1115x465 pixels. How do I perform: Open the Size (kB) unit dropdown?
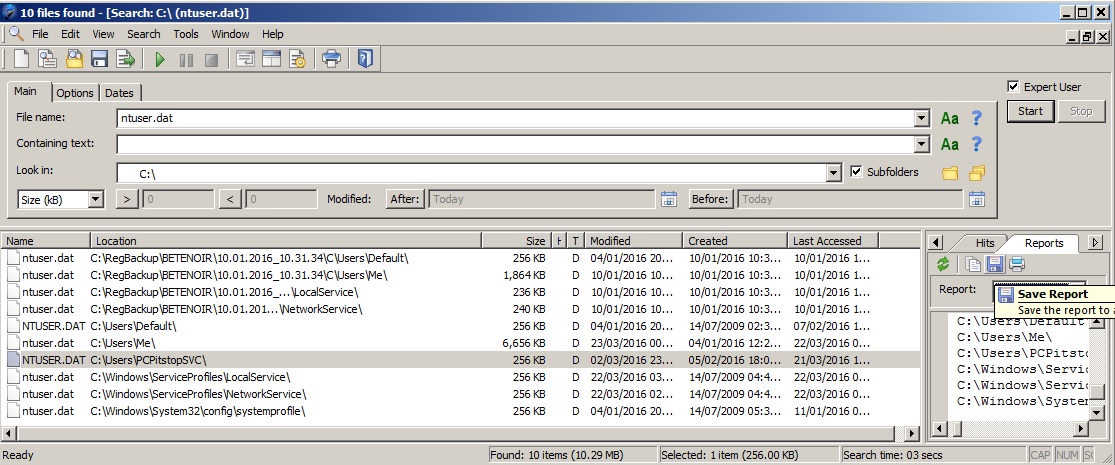click(95, 199)
